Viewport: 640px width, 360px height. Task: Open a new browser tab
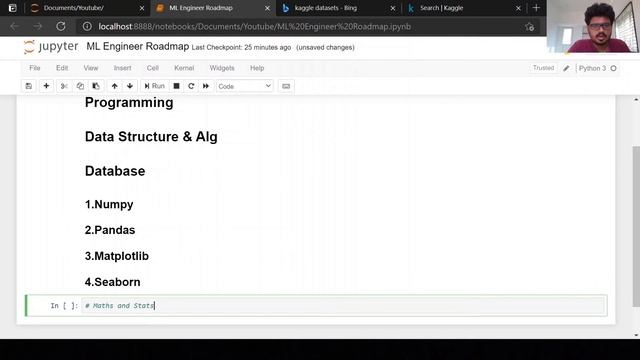click(x=536, y=8)
